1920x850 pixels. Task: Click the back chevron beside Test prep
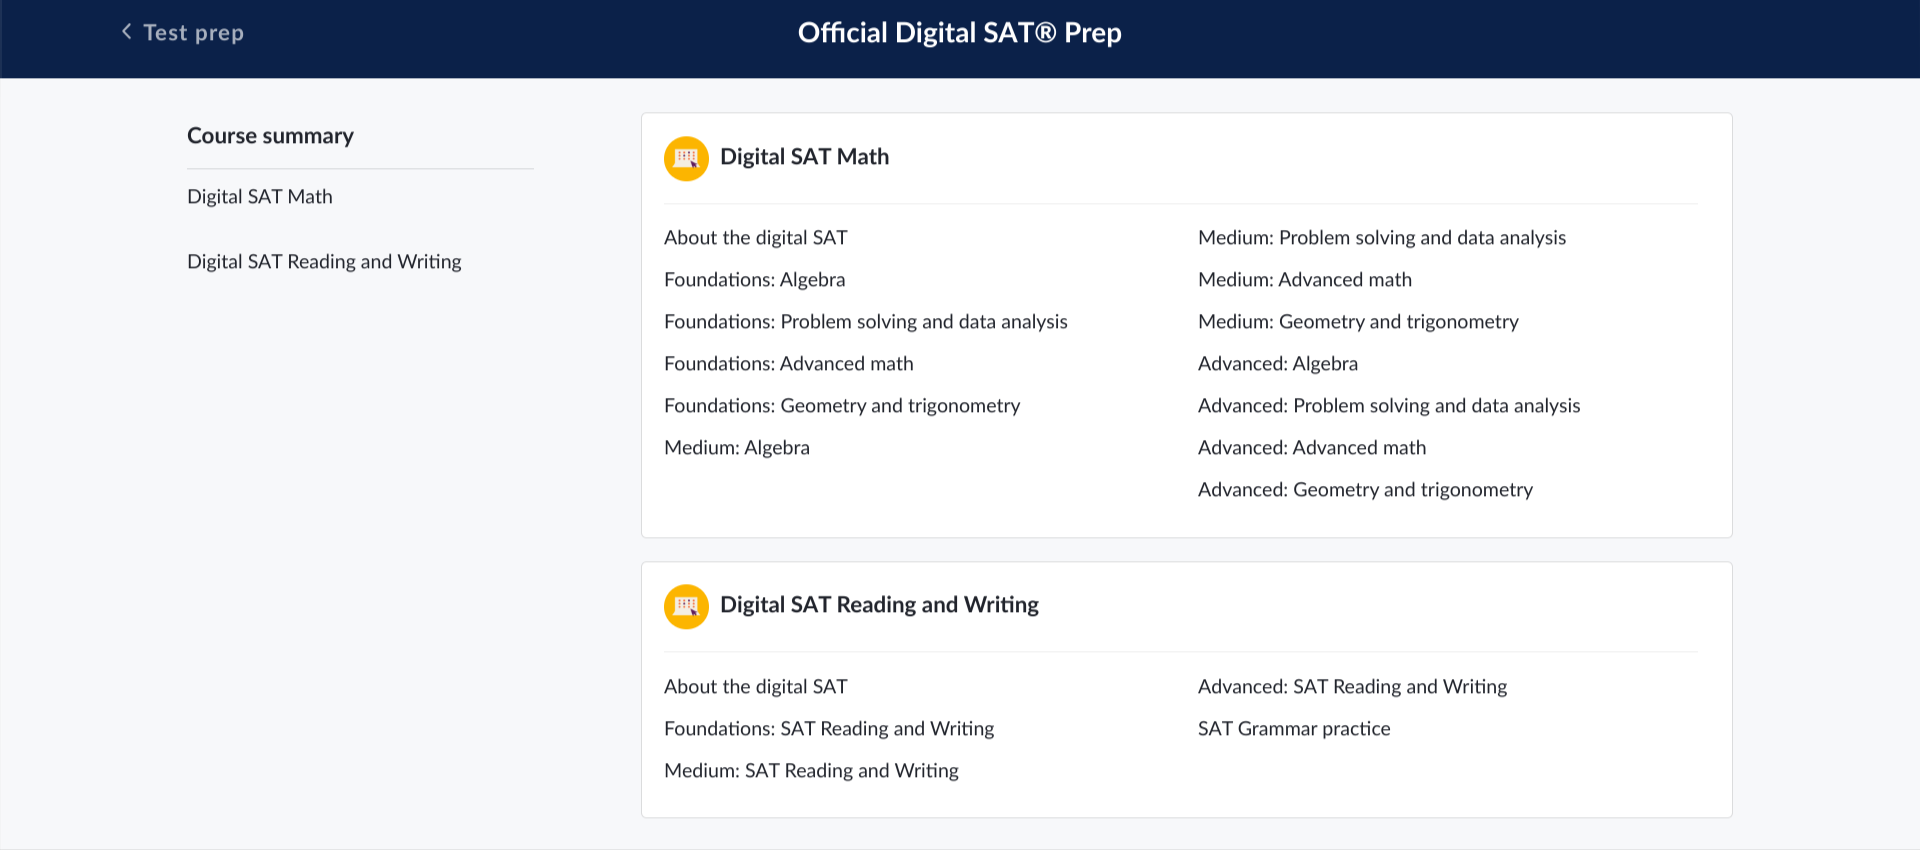click(127, 32)
